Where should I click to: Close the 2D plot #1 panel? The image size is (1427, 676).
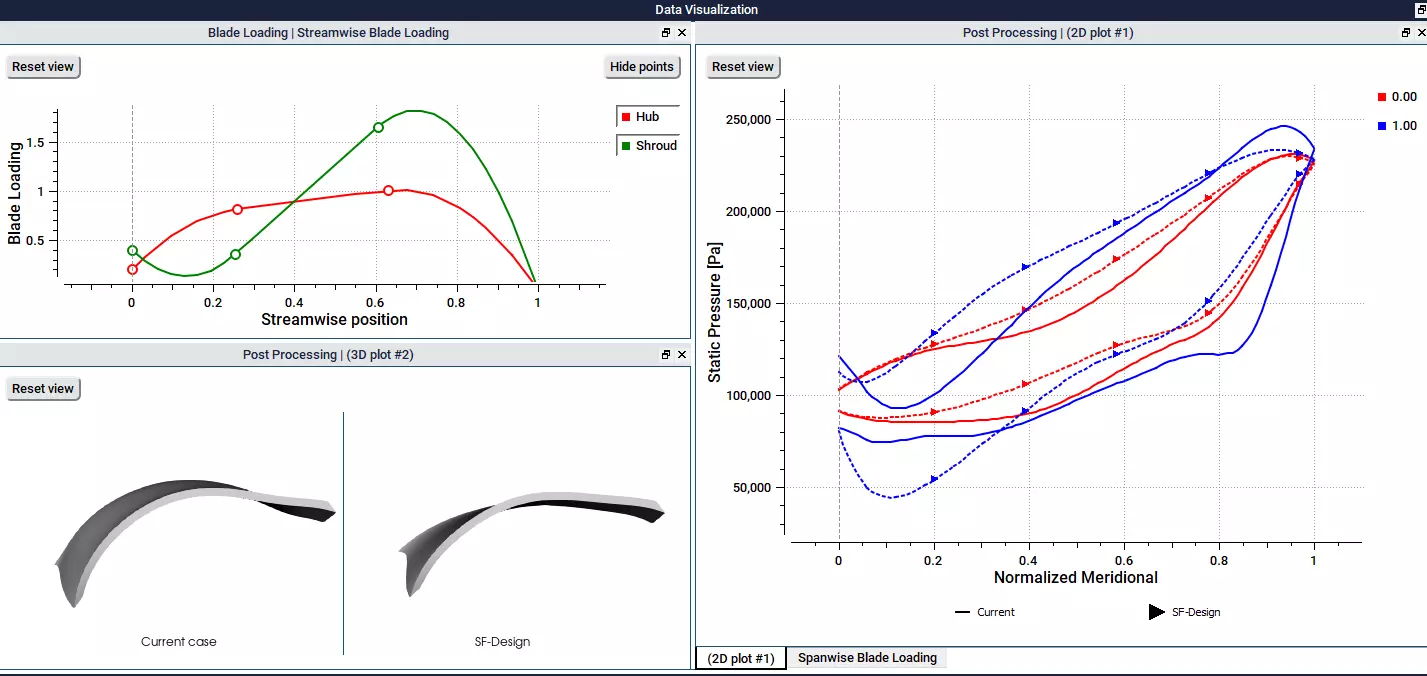click(1420, 33)
